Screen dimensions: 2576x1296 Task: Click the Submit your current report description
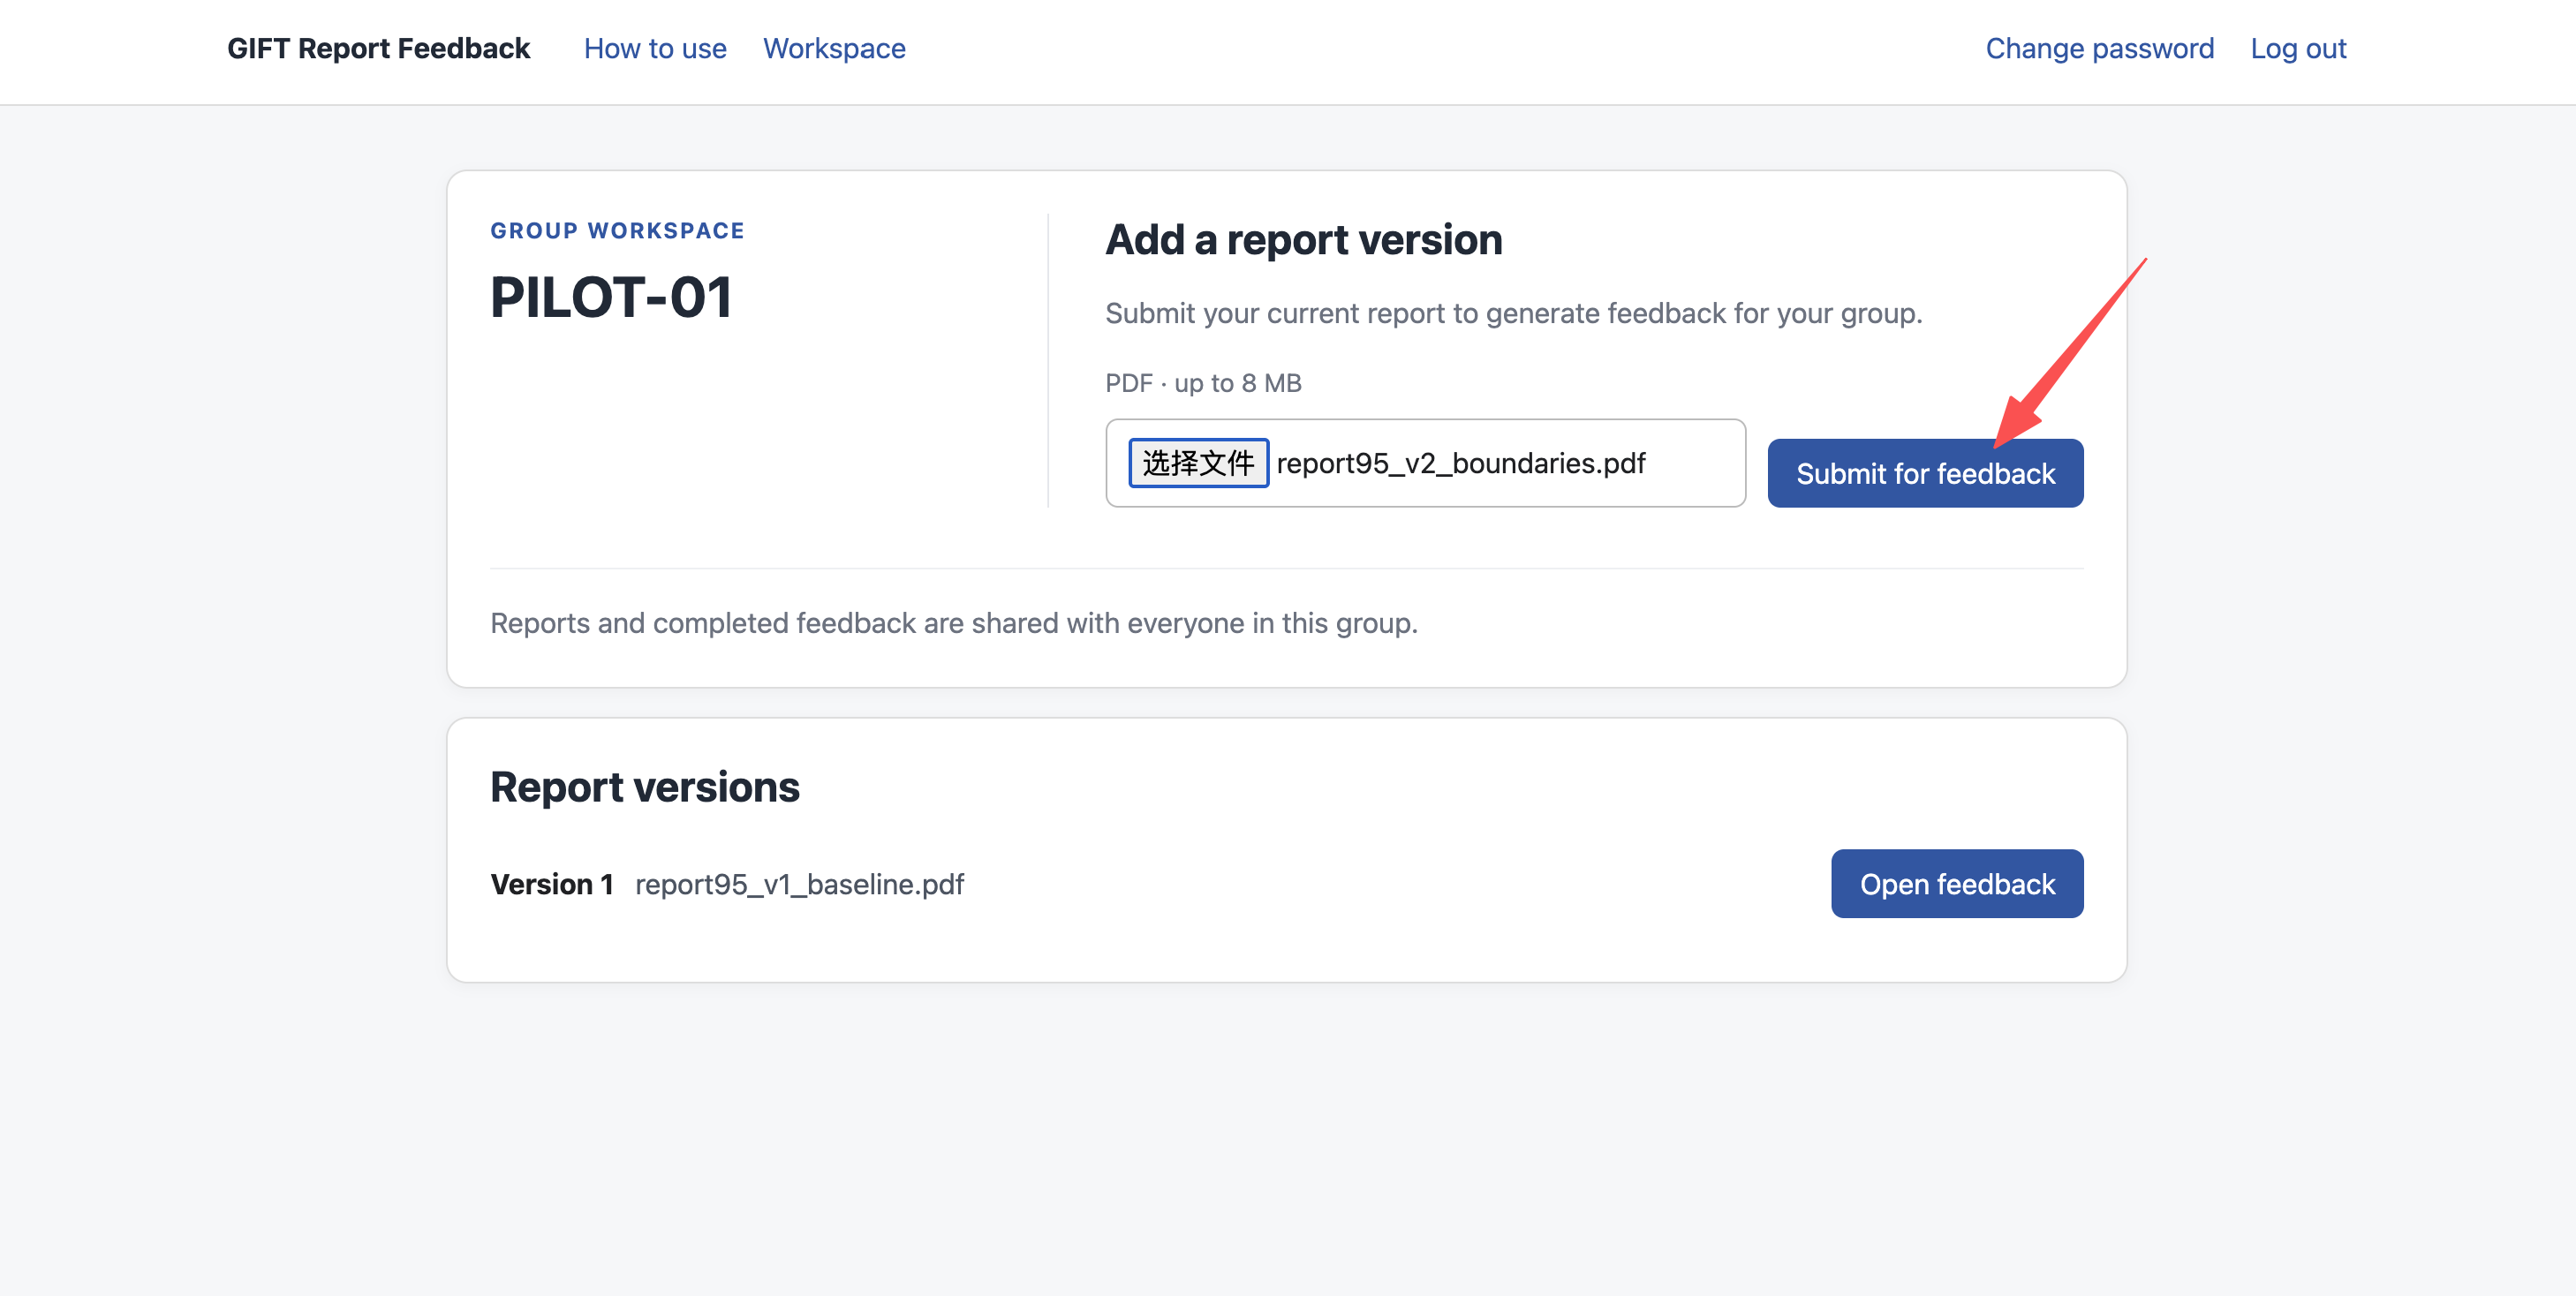click(1513, 313)
